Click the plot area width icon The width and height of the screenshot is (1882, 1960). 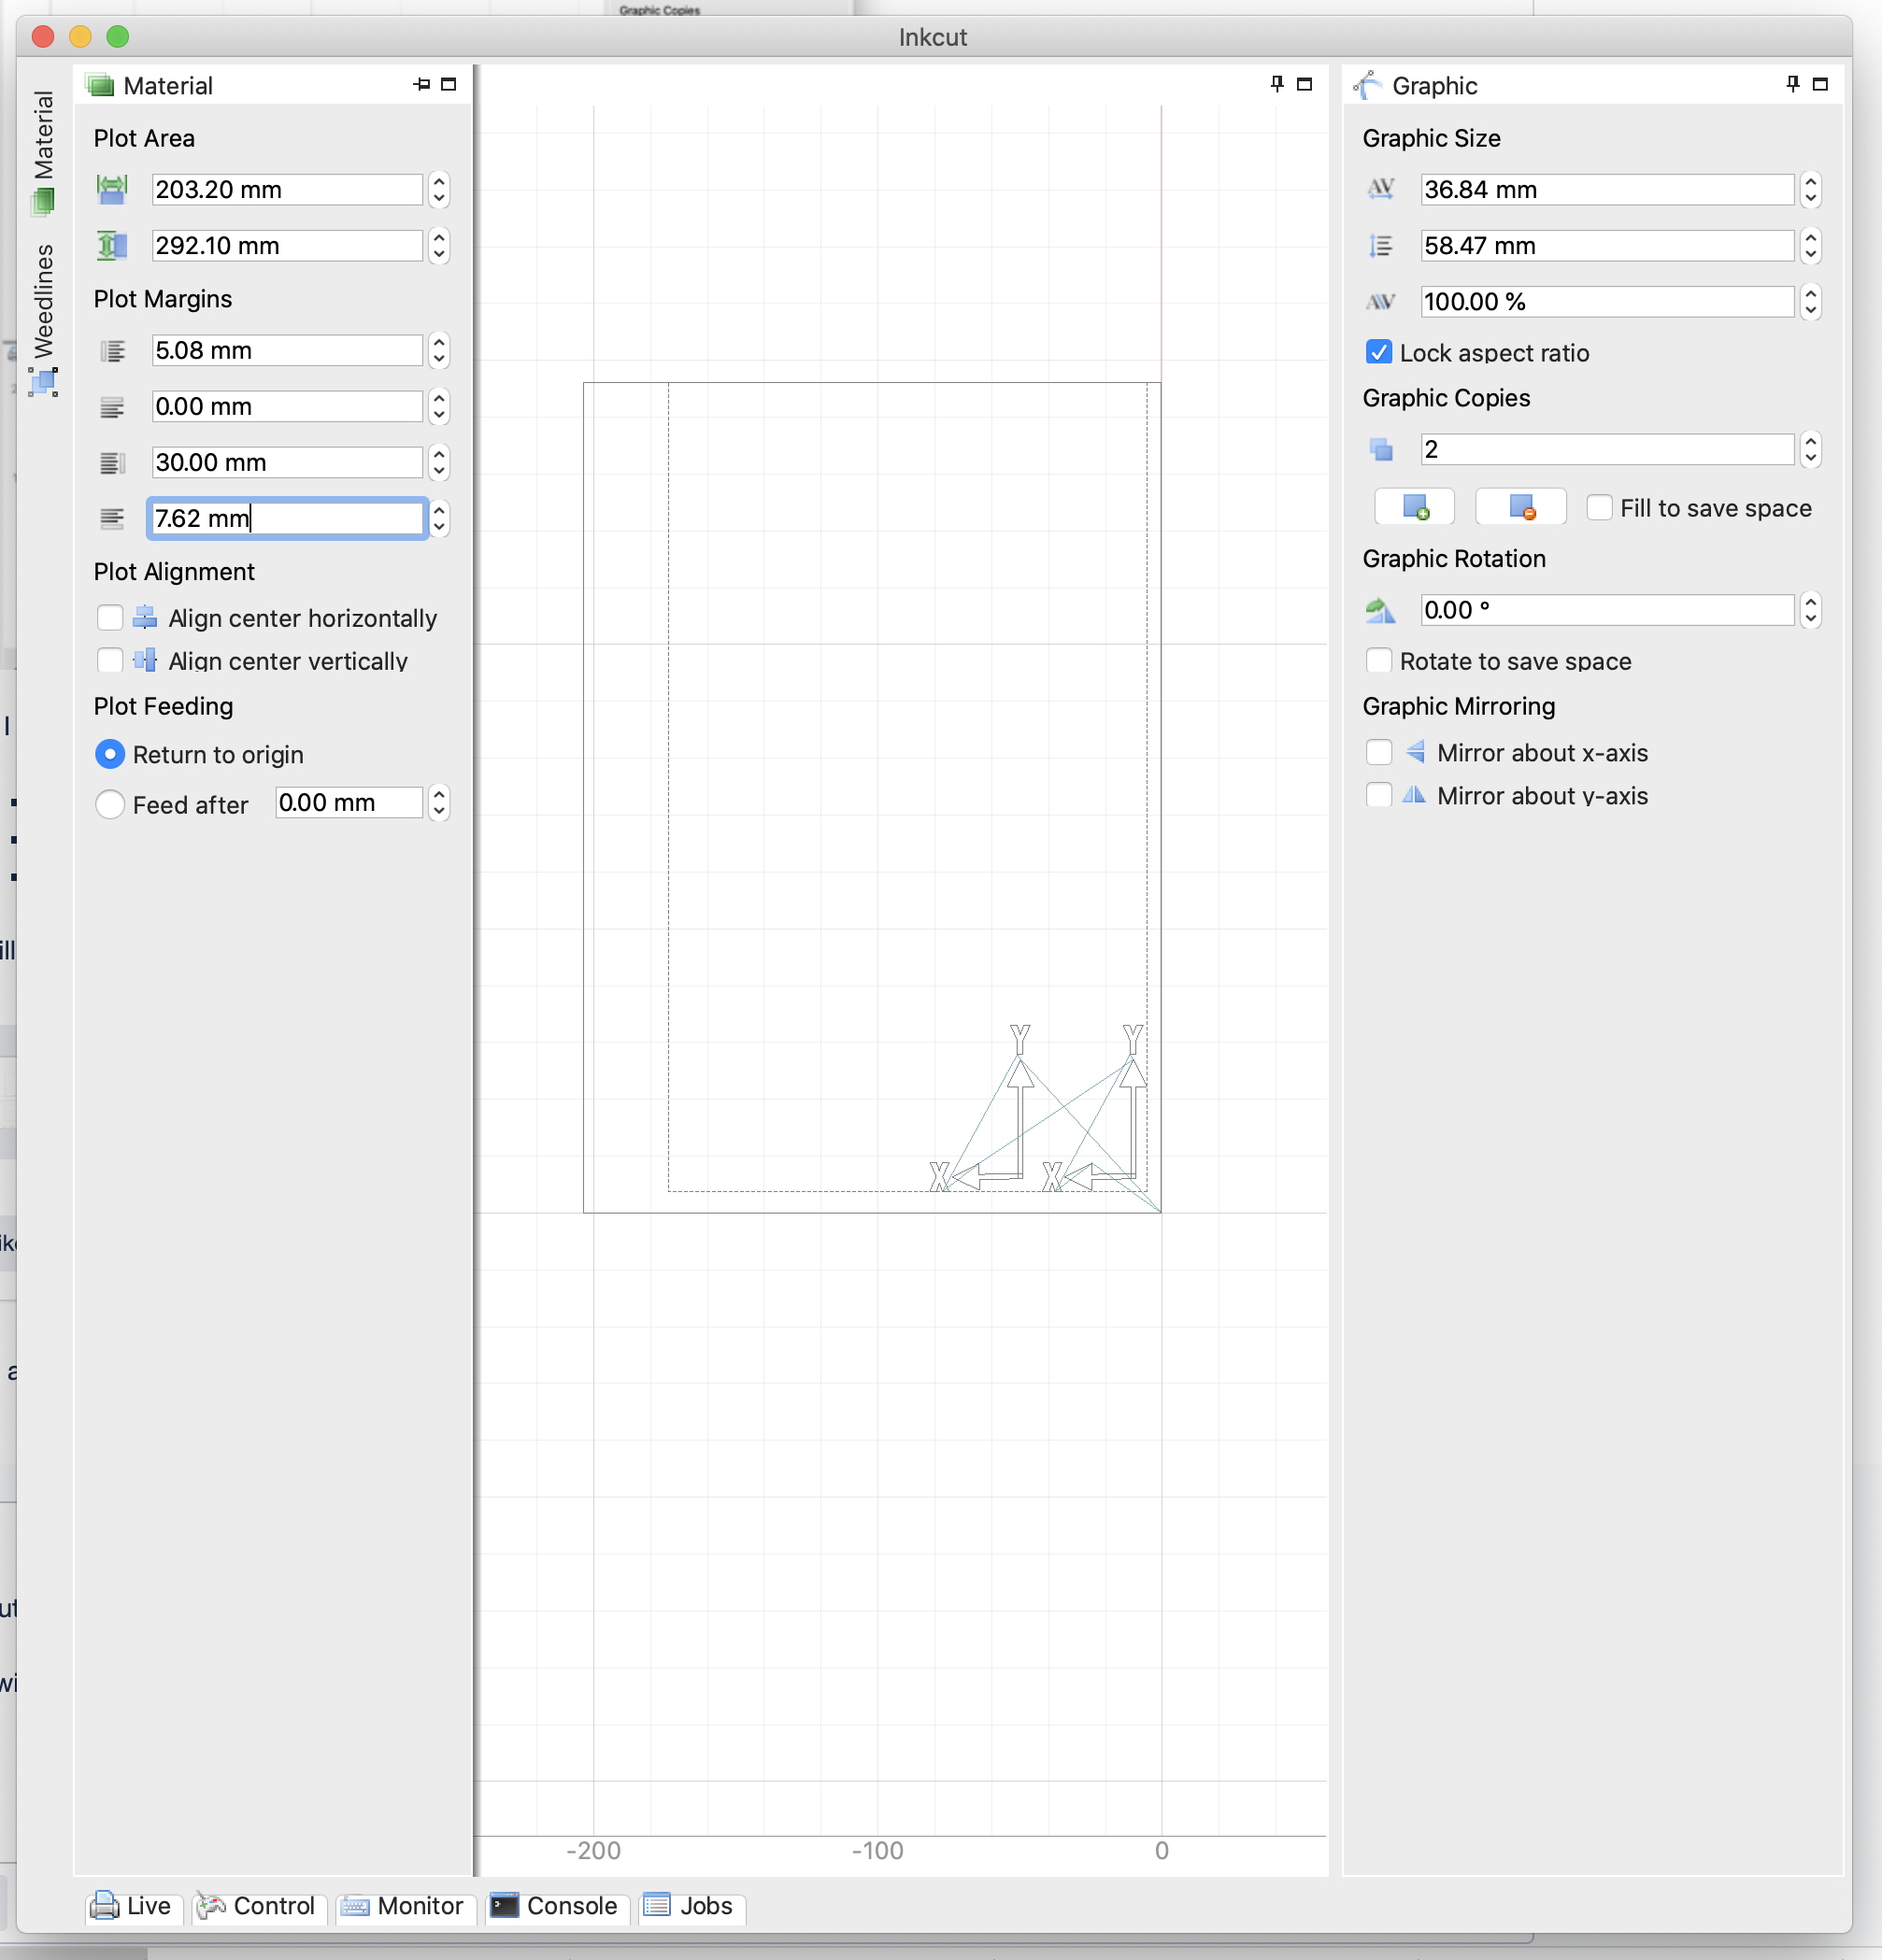(x=112, y=189)
